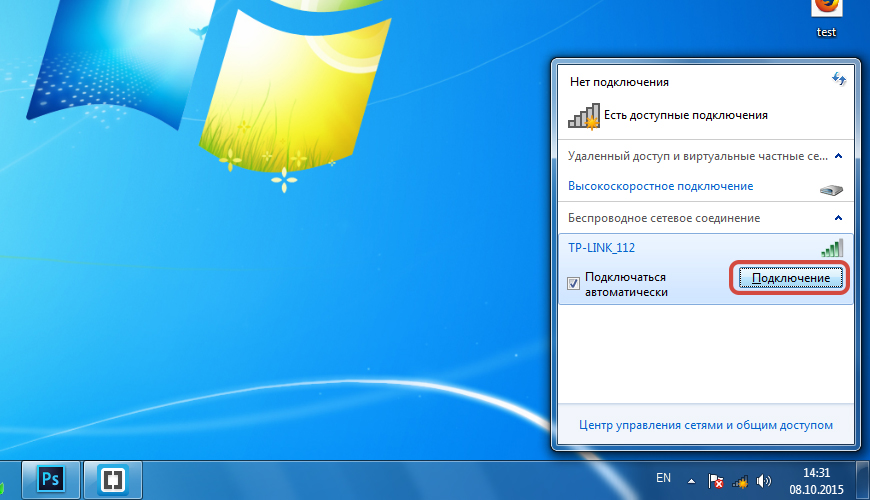Open the Brackets app on taskbar
The height and width of the screenshot is (500, 870).
coord(113,479)
